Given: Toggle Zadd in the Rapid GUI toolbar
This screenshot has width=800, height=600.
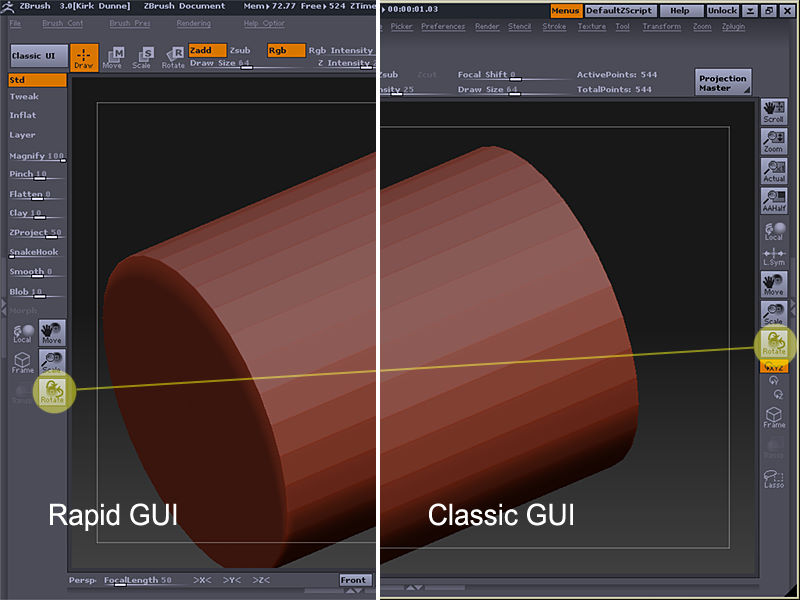Looking at the screenshot, I should tap(207, 50).
